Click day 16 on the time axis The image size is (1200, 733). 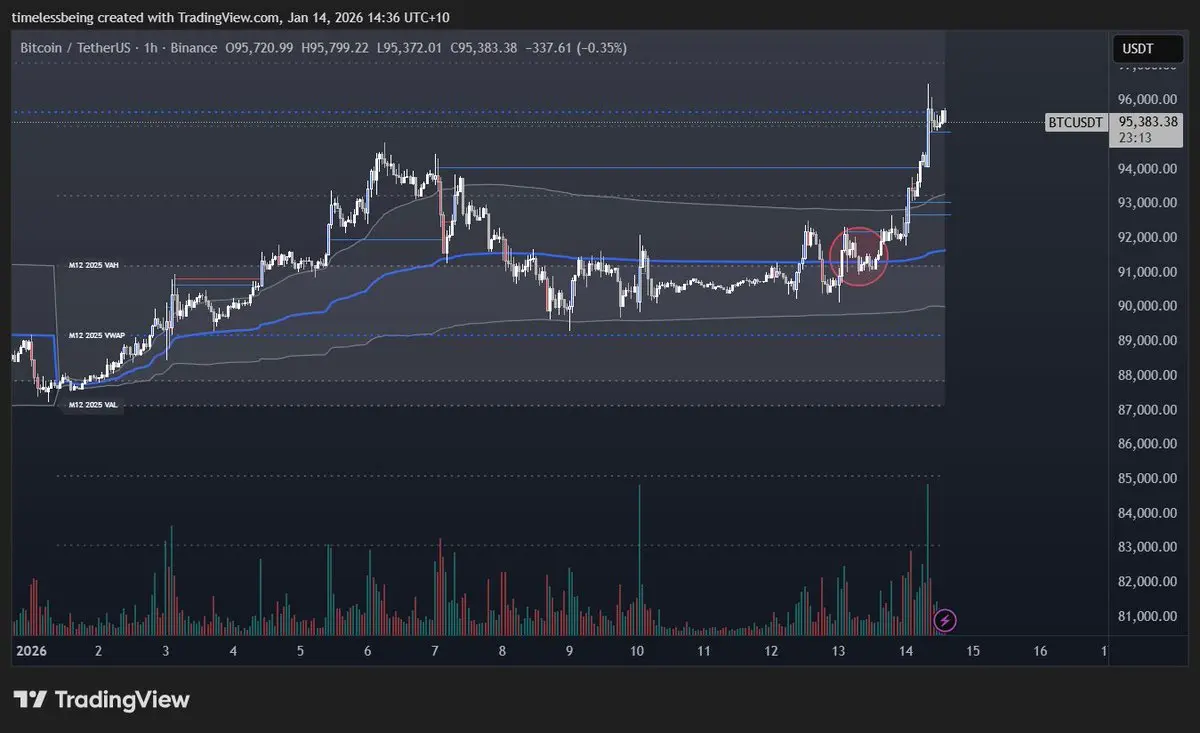coord(1040,651)
